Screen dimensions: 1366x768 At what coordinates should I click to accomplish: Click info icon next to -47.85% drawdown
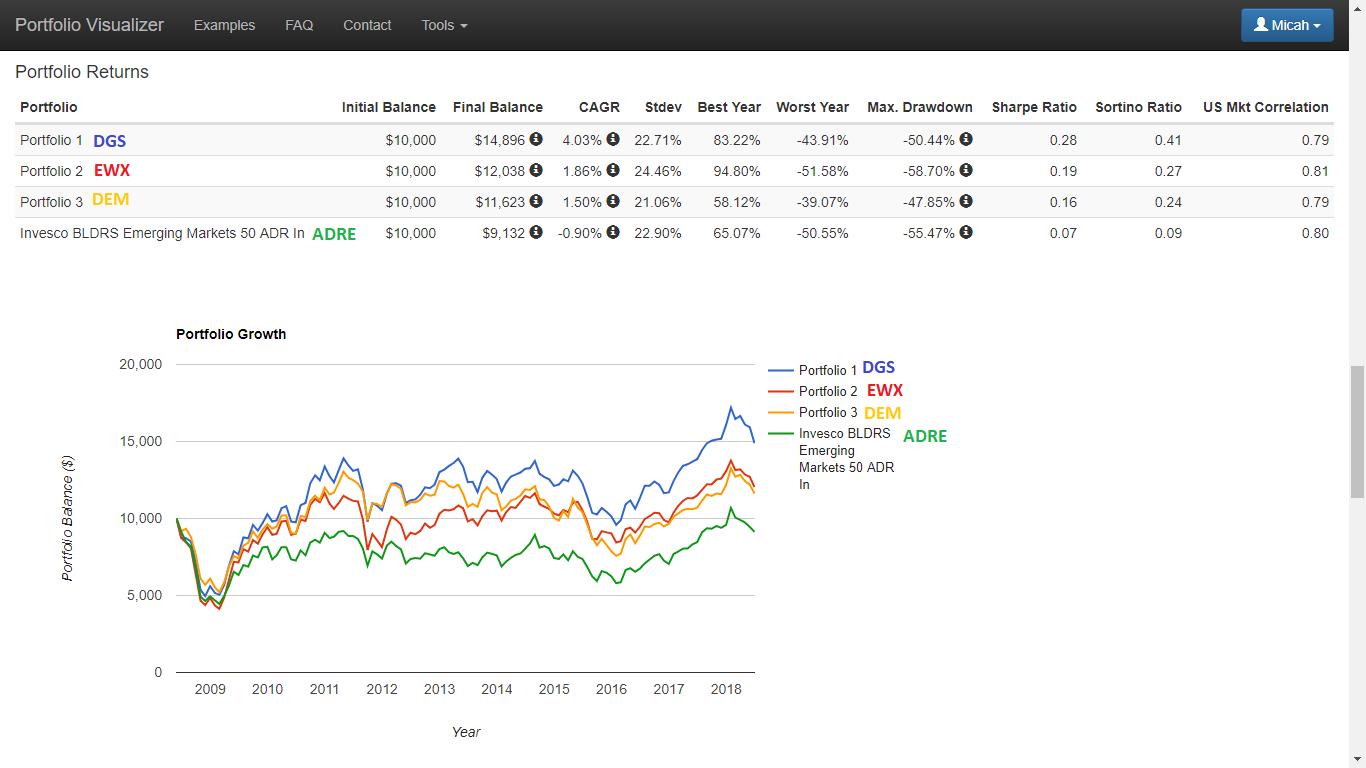pyautogui.click(x=966, y=201)
